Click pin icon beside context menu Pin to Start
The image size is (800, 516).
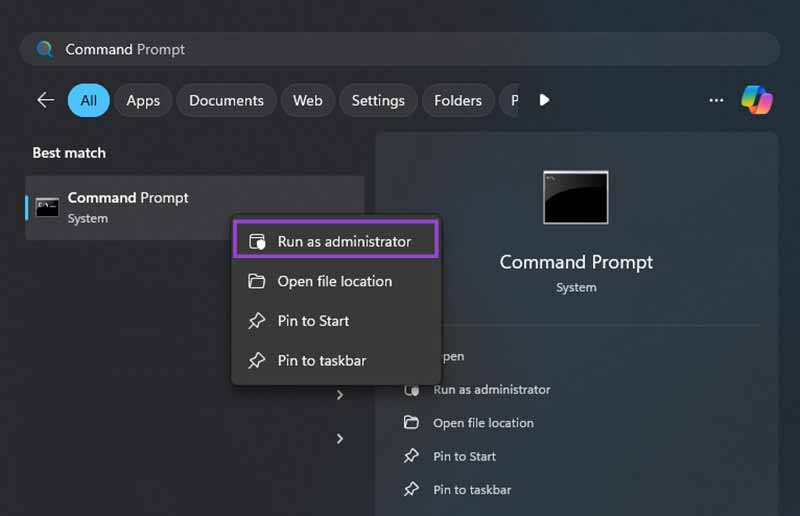click(x=256, y=321)
